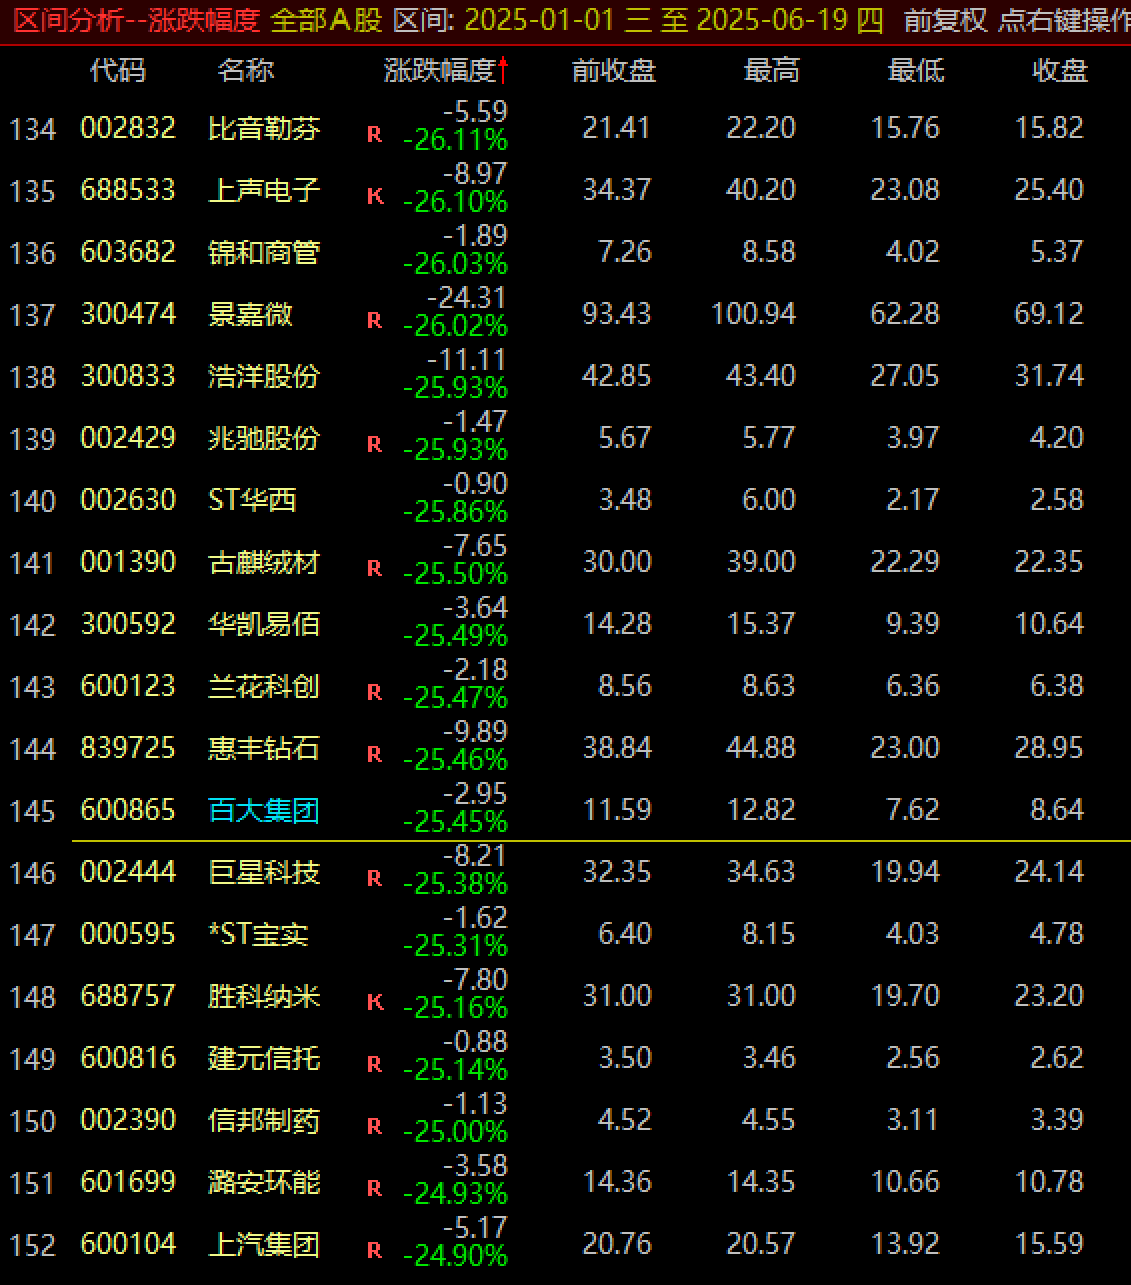1131x1285 pixels.
Task: Click the -25.00% change value
Action: (456, 1132)
